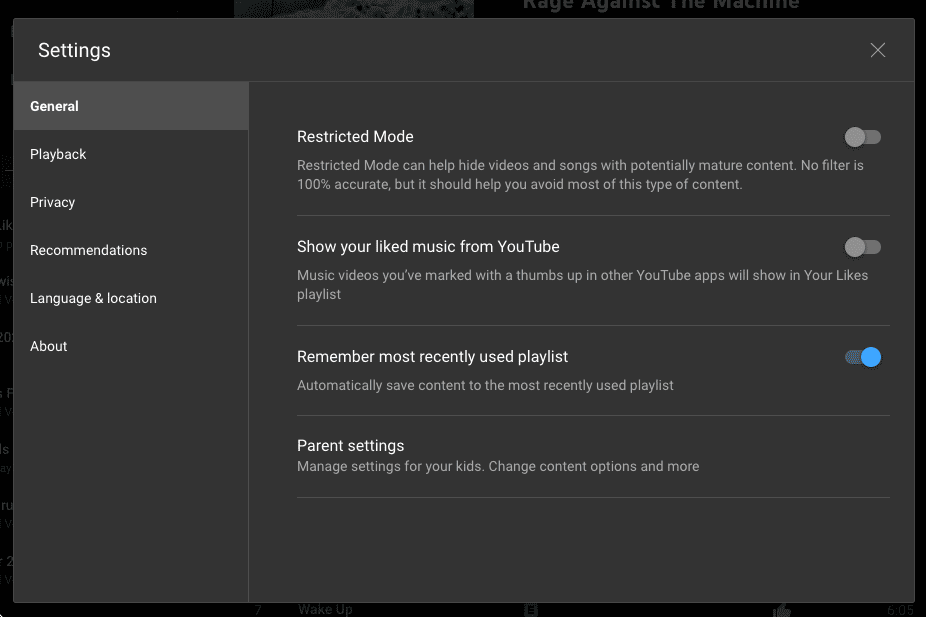The image size is (926, 617).
Task: Click the artist name Rage Against The Machine
Action: point(662,6)
